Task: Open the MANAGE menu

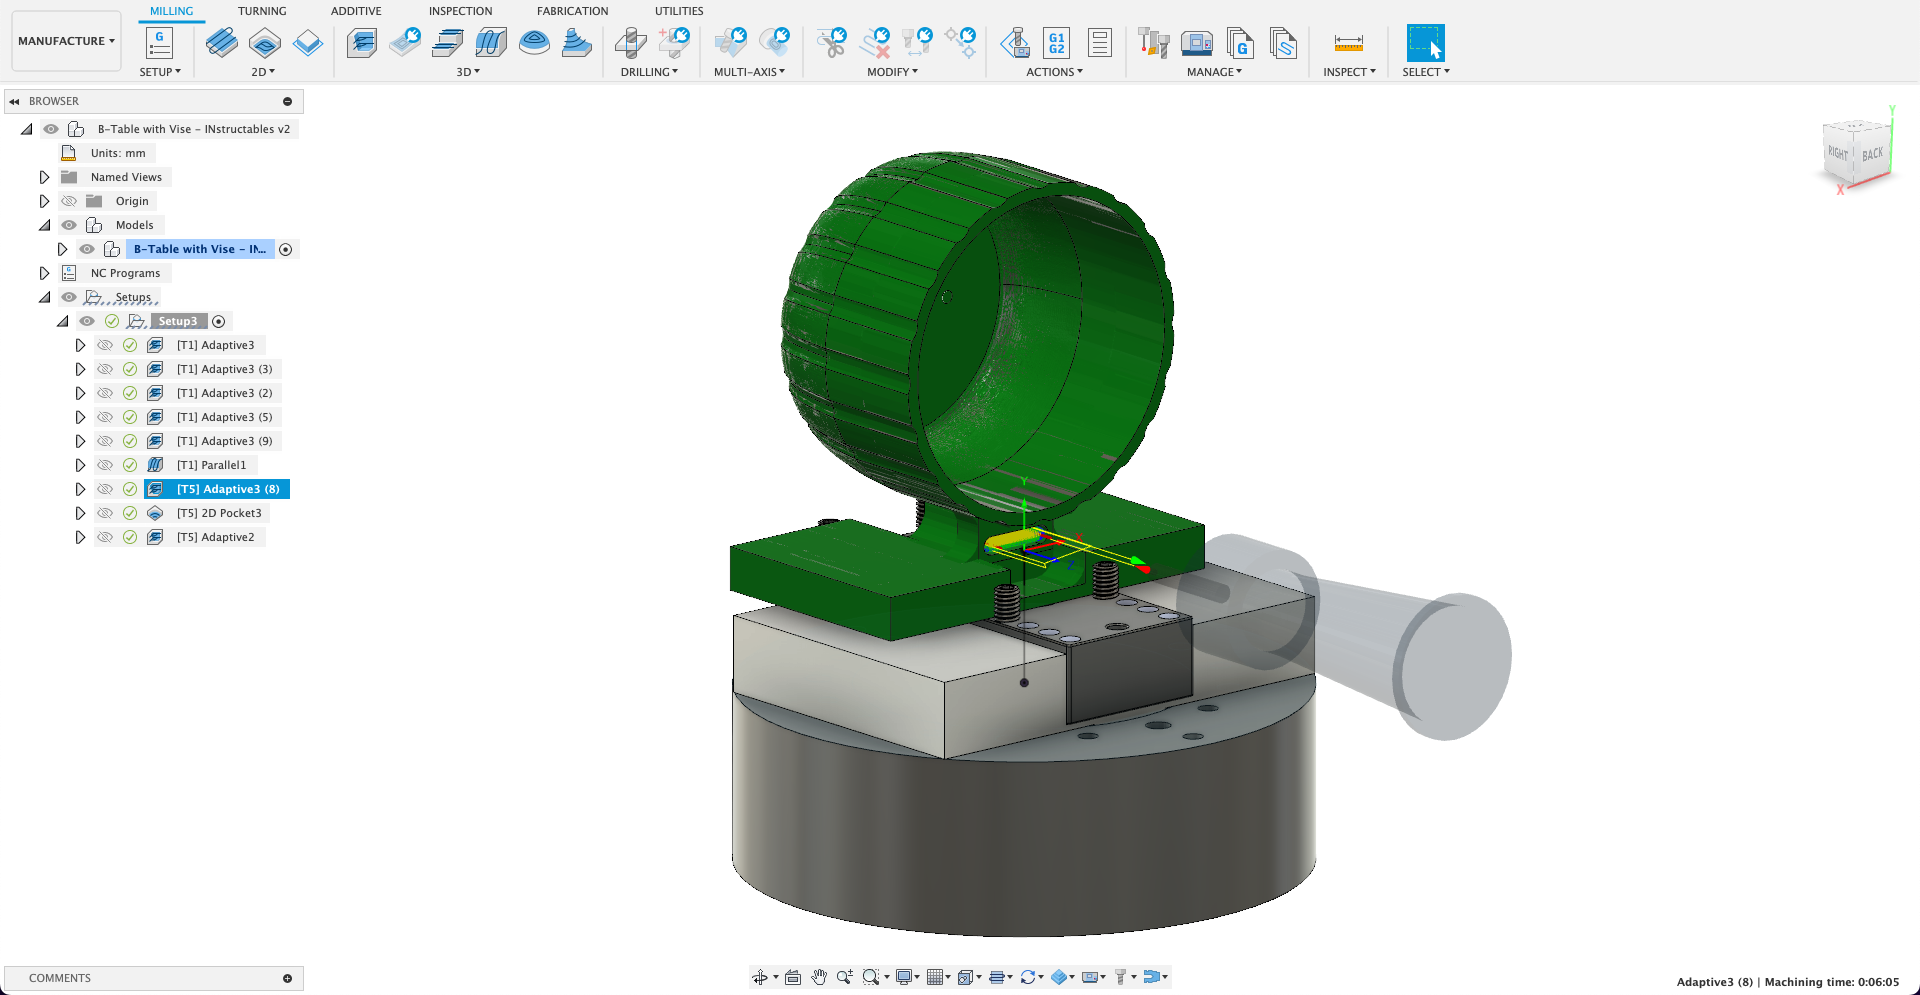Action: point(1214,72)
